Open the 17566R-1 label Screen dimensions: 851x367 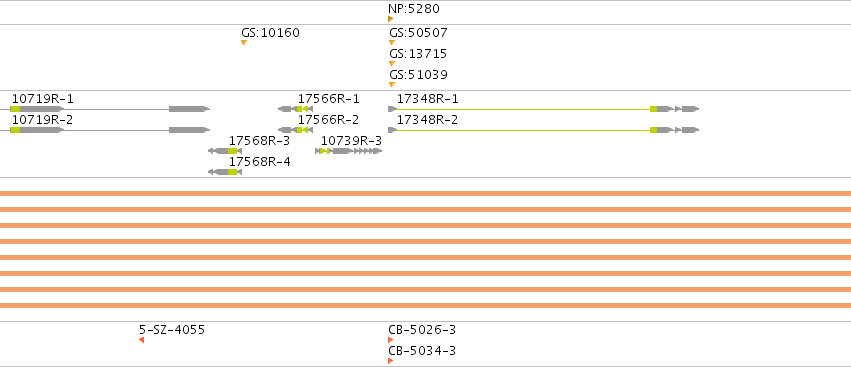[328, 99]
